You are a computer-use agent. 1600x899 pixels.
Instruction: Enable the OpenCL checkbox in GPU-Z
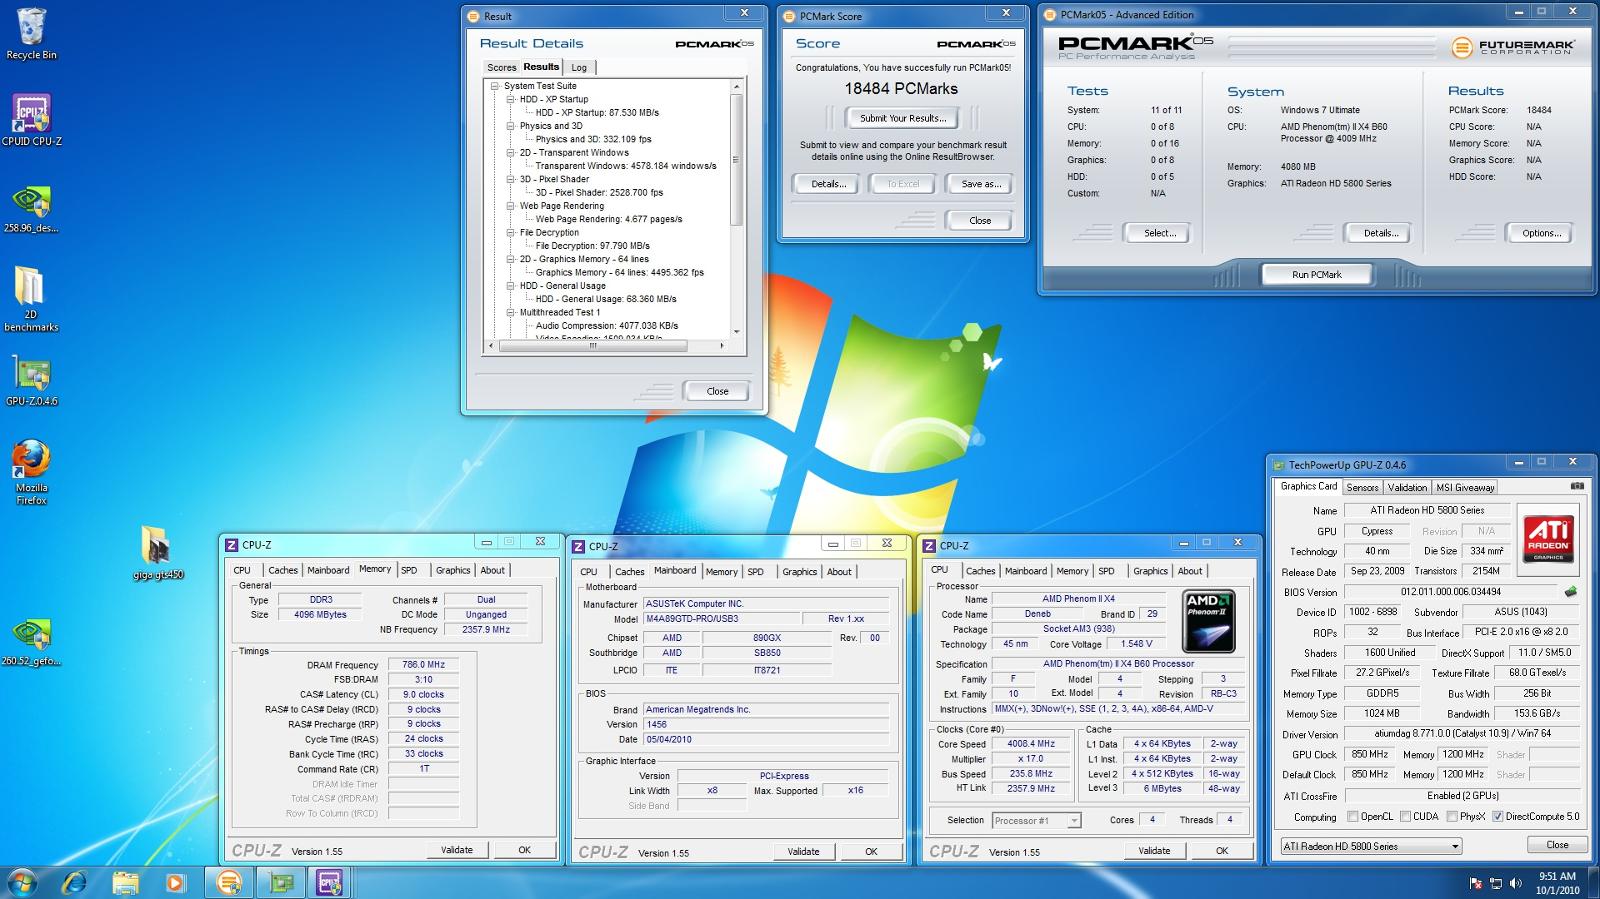[x=1353, y=817]
